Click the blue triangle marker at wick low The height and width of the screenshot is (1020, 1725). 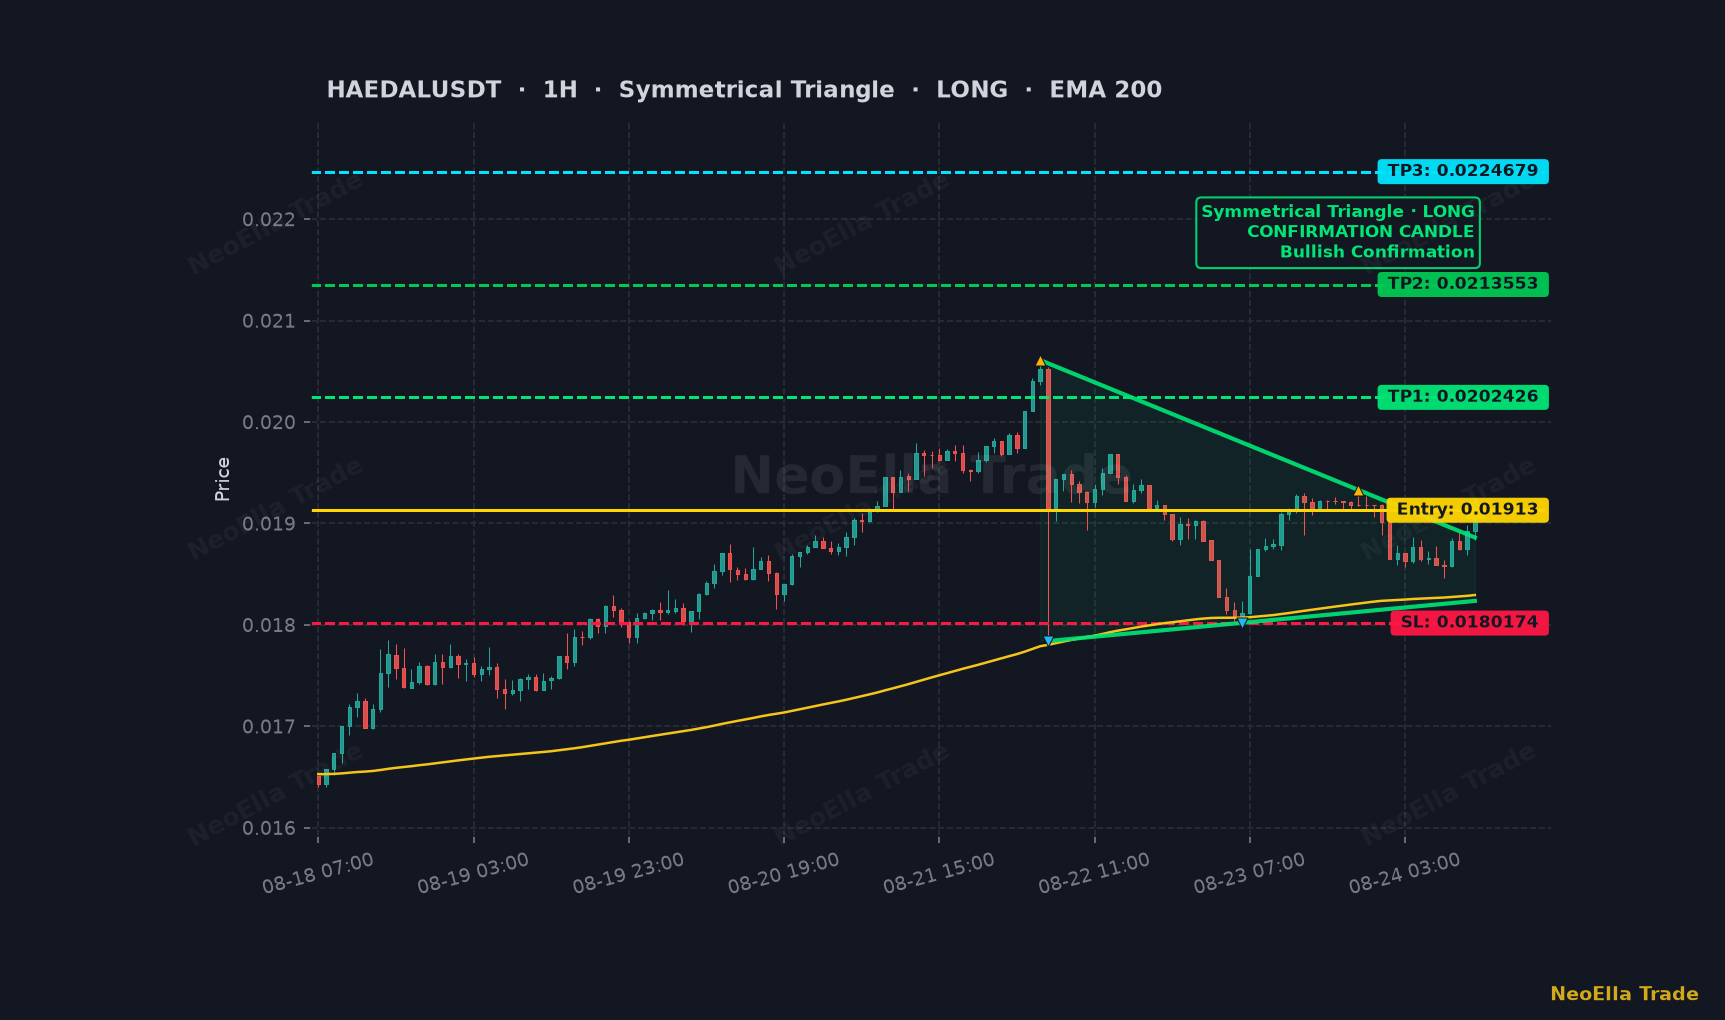coord(1048,641)
